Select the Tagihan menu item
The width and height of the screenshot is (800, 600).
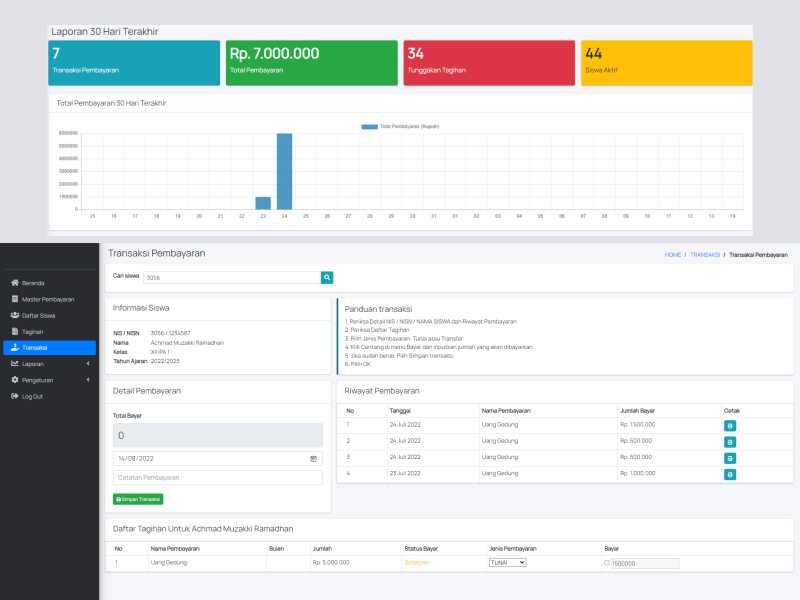coord(32,331)
